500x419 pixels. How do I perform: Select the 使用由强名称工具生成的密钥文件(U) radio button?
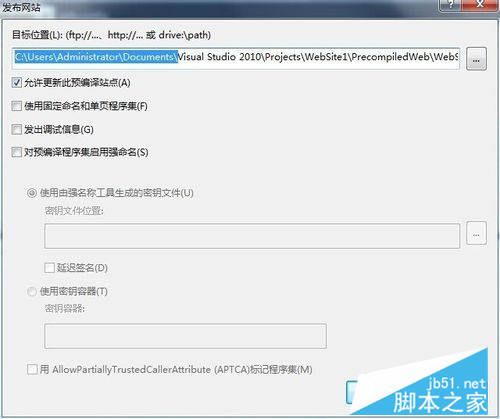point(32,193)
